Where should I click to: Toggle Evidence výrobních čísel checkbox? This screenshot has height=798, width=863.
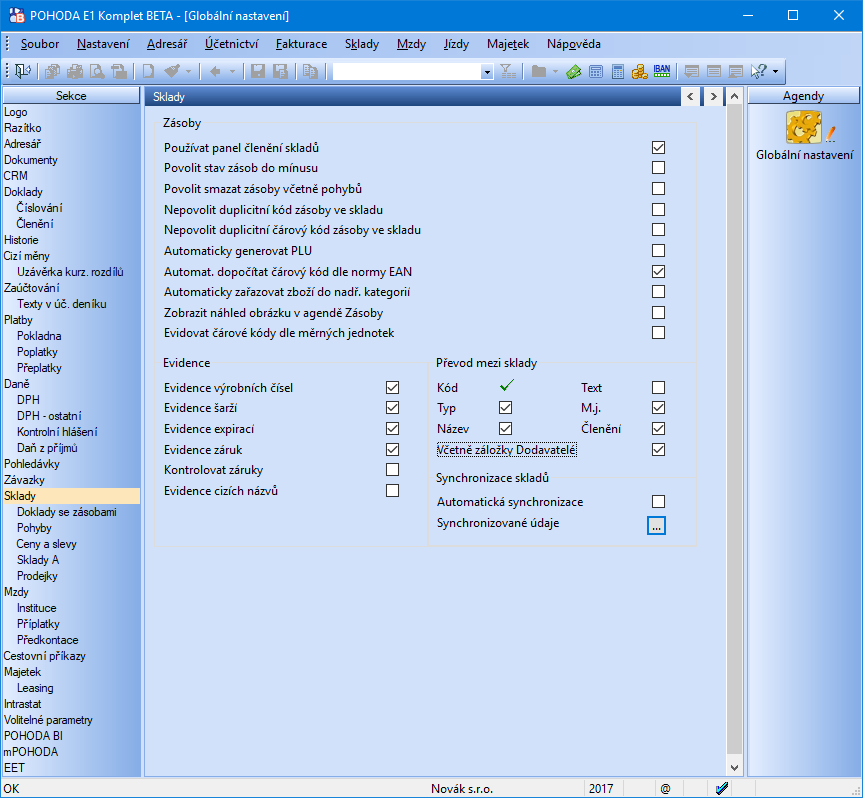[392, 387]
